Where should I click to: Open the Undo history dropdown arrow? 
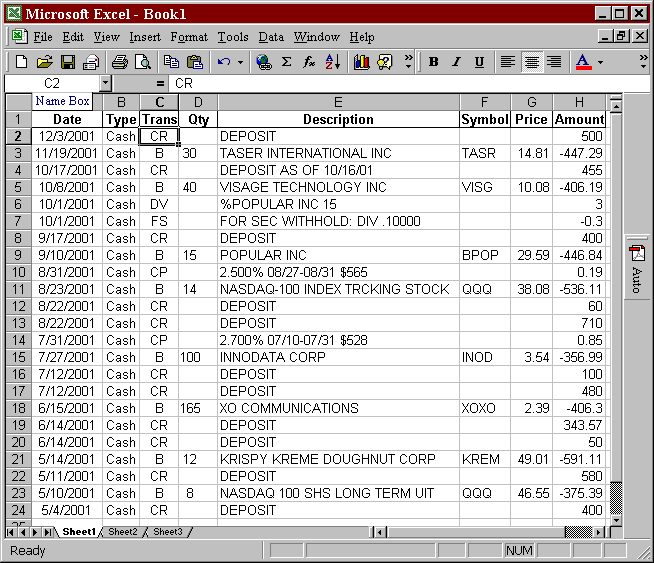pos(240,62)
